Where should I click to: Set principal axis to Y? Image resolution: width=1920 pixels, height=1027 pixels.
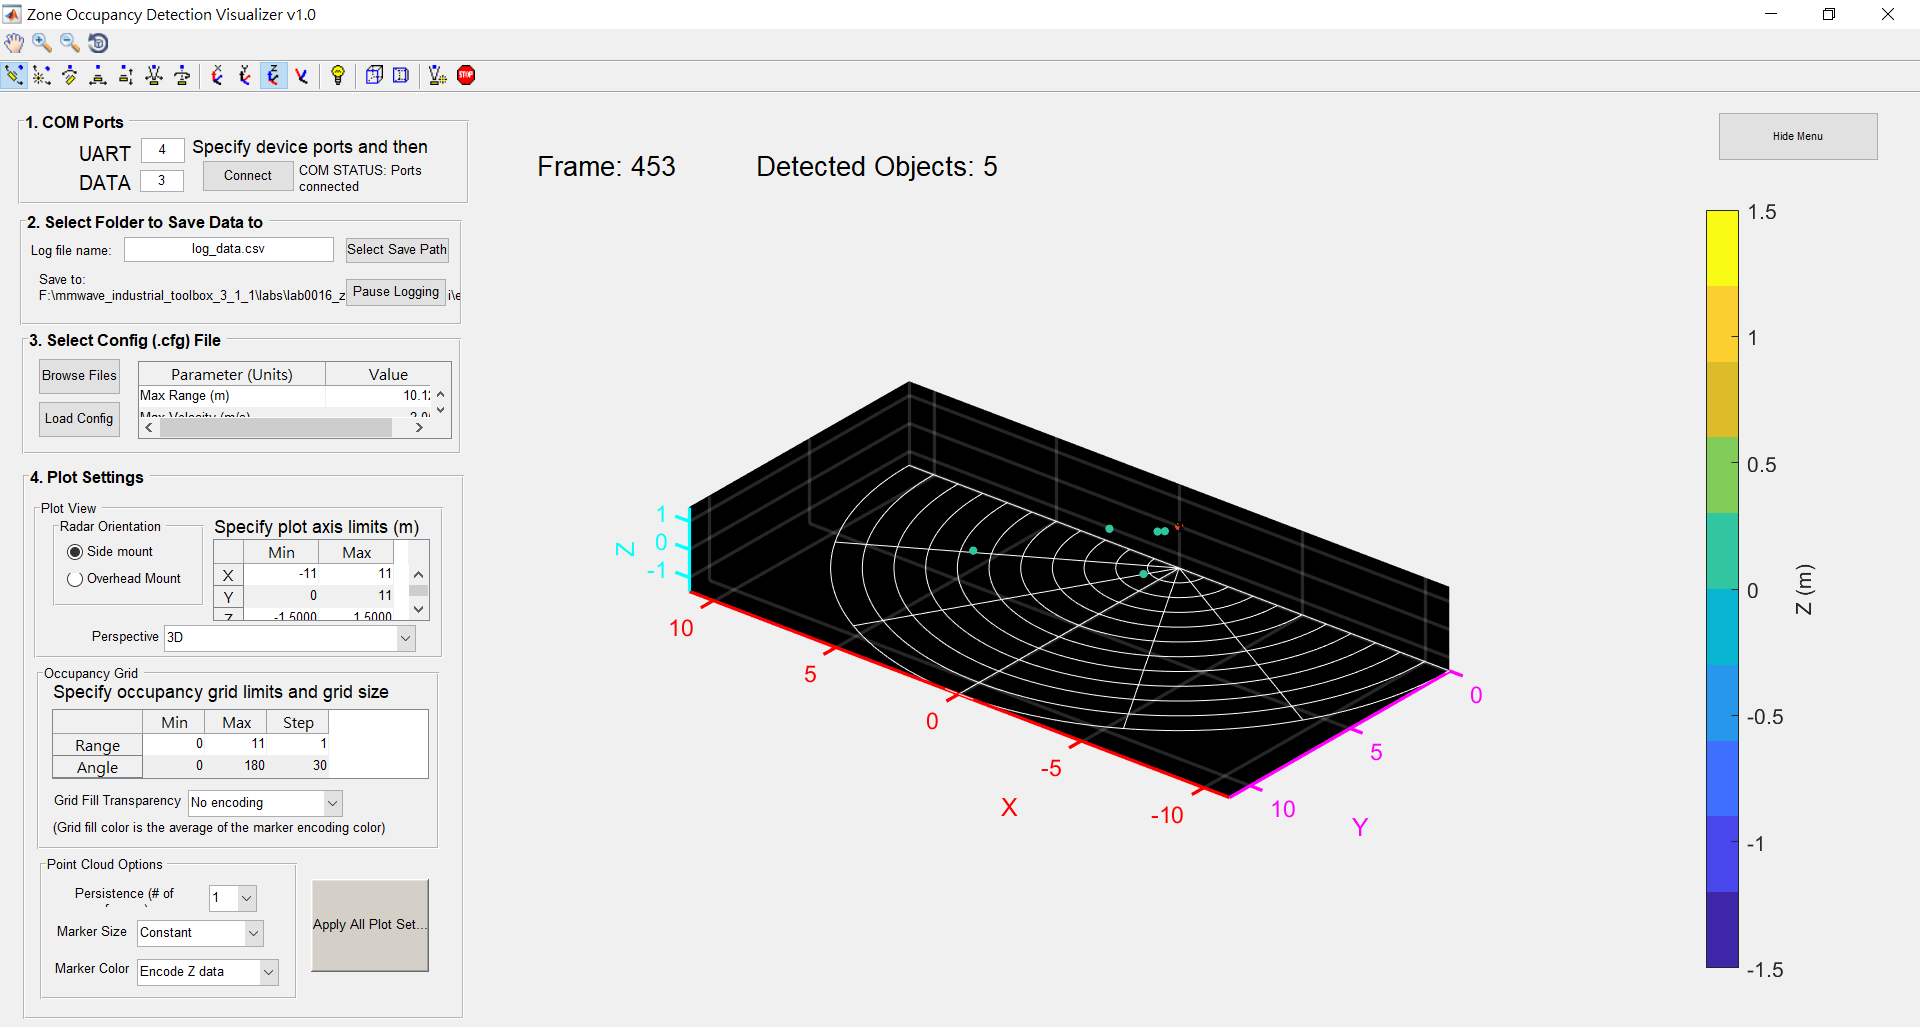click(245, 75)
